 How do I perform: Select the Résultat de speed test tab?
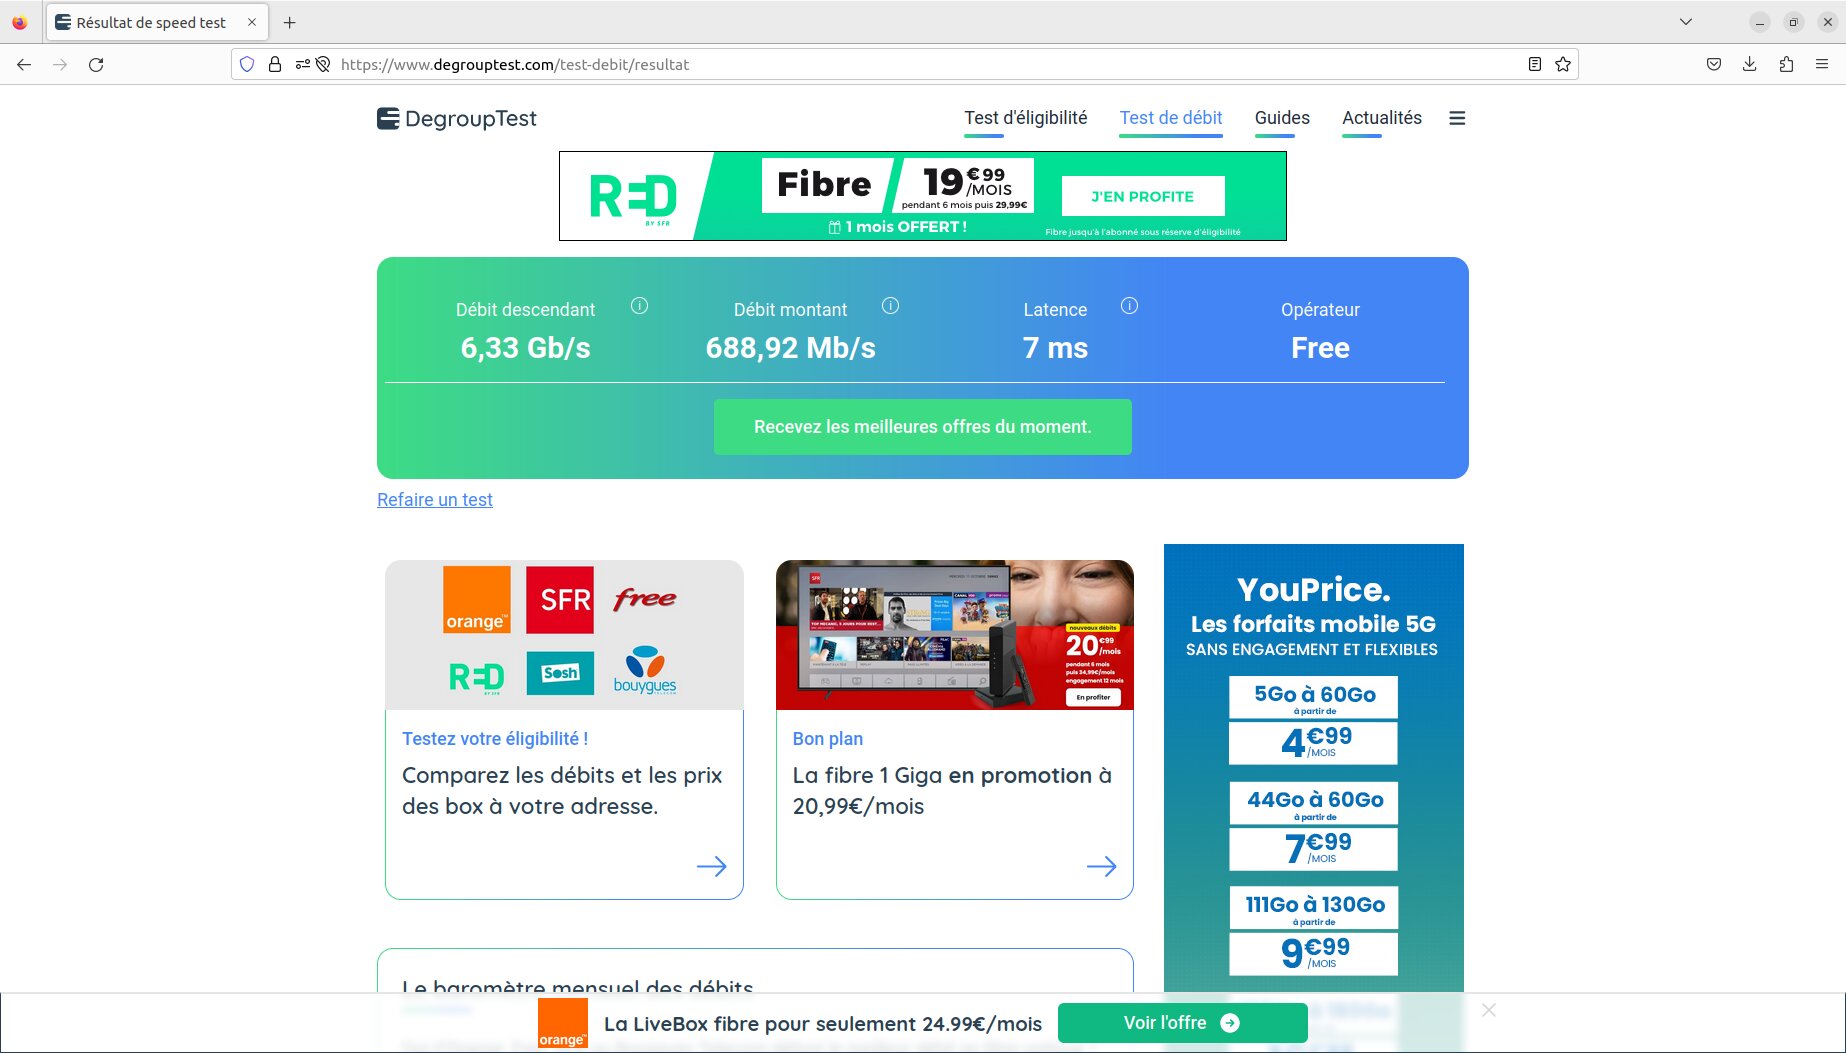coord(156,22)
